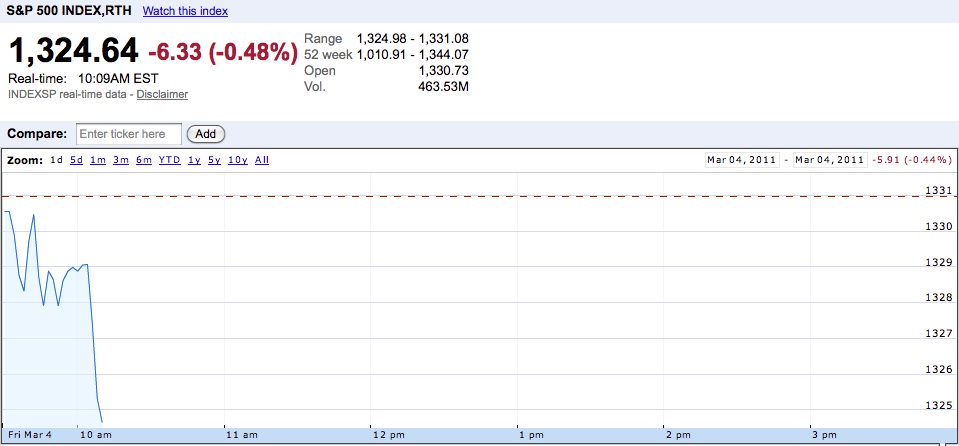Switch chart zoom to 5d

tap(76, 160)
